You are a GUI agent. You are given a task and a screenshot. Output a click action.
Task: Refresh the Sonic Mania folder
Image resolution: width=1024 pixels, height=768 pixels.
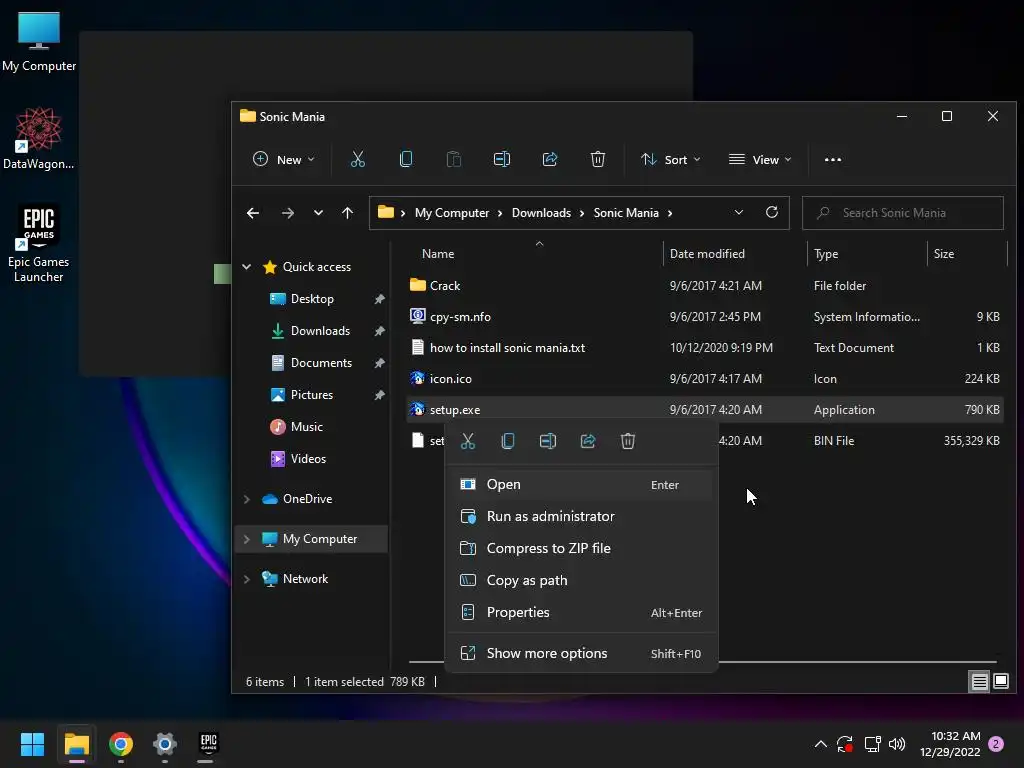(772, 212)
